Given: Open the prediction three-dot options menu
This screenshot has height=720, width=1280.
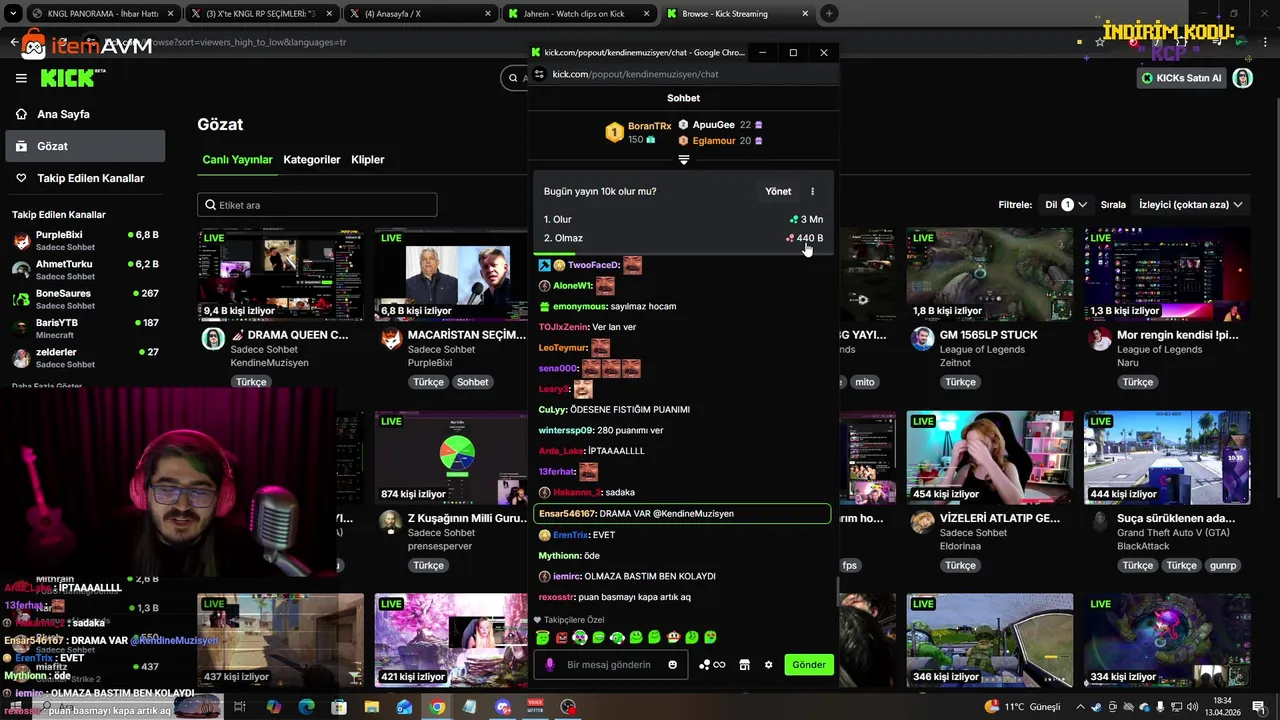Looking at the screenshot, I should [812, 191].
